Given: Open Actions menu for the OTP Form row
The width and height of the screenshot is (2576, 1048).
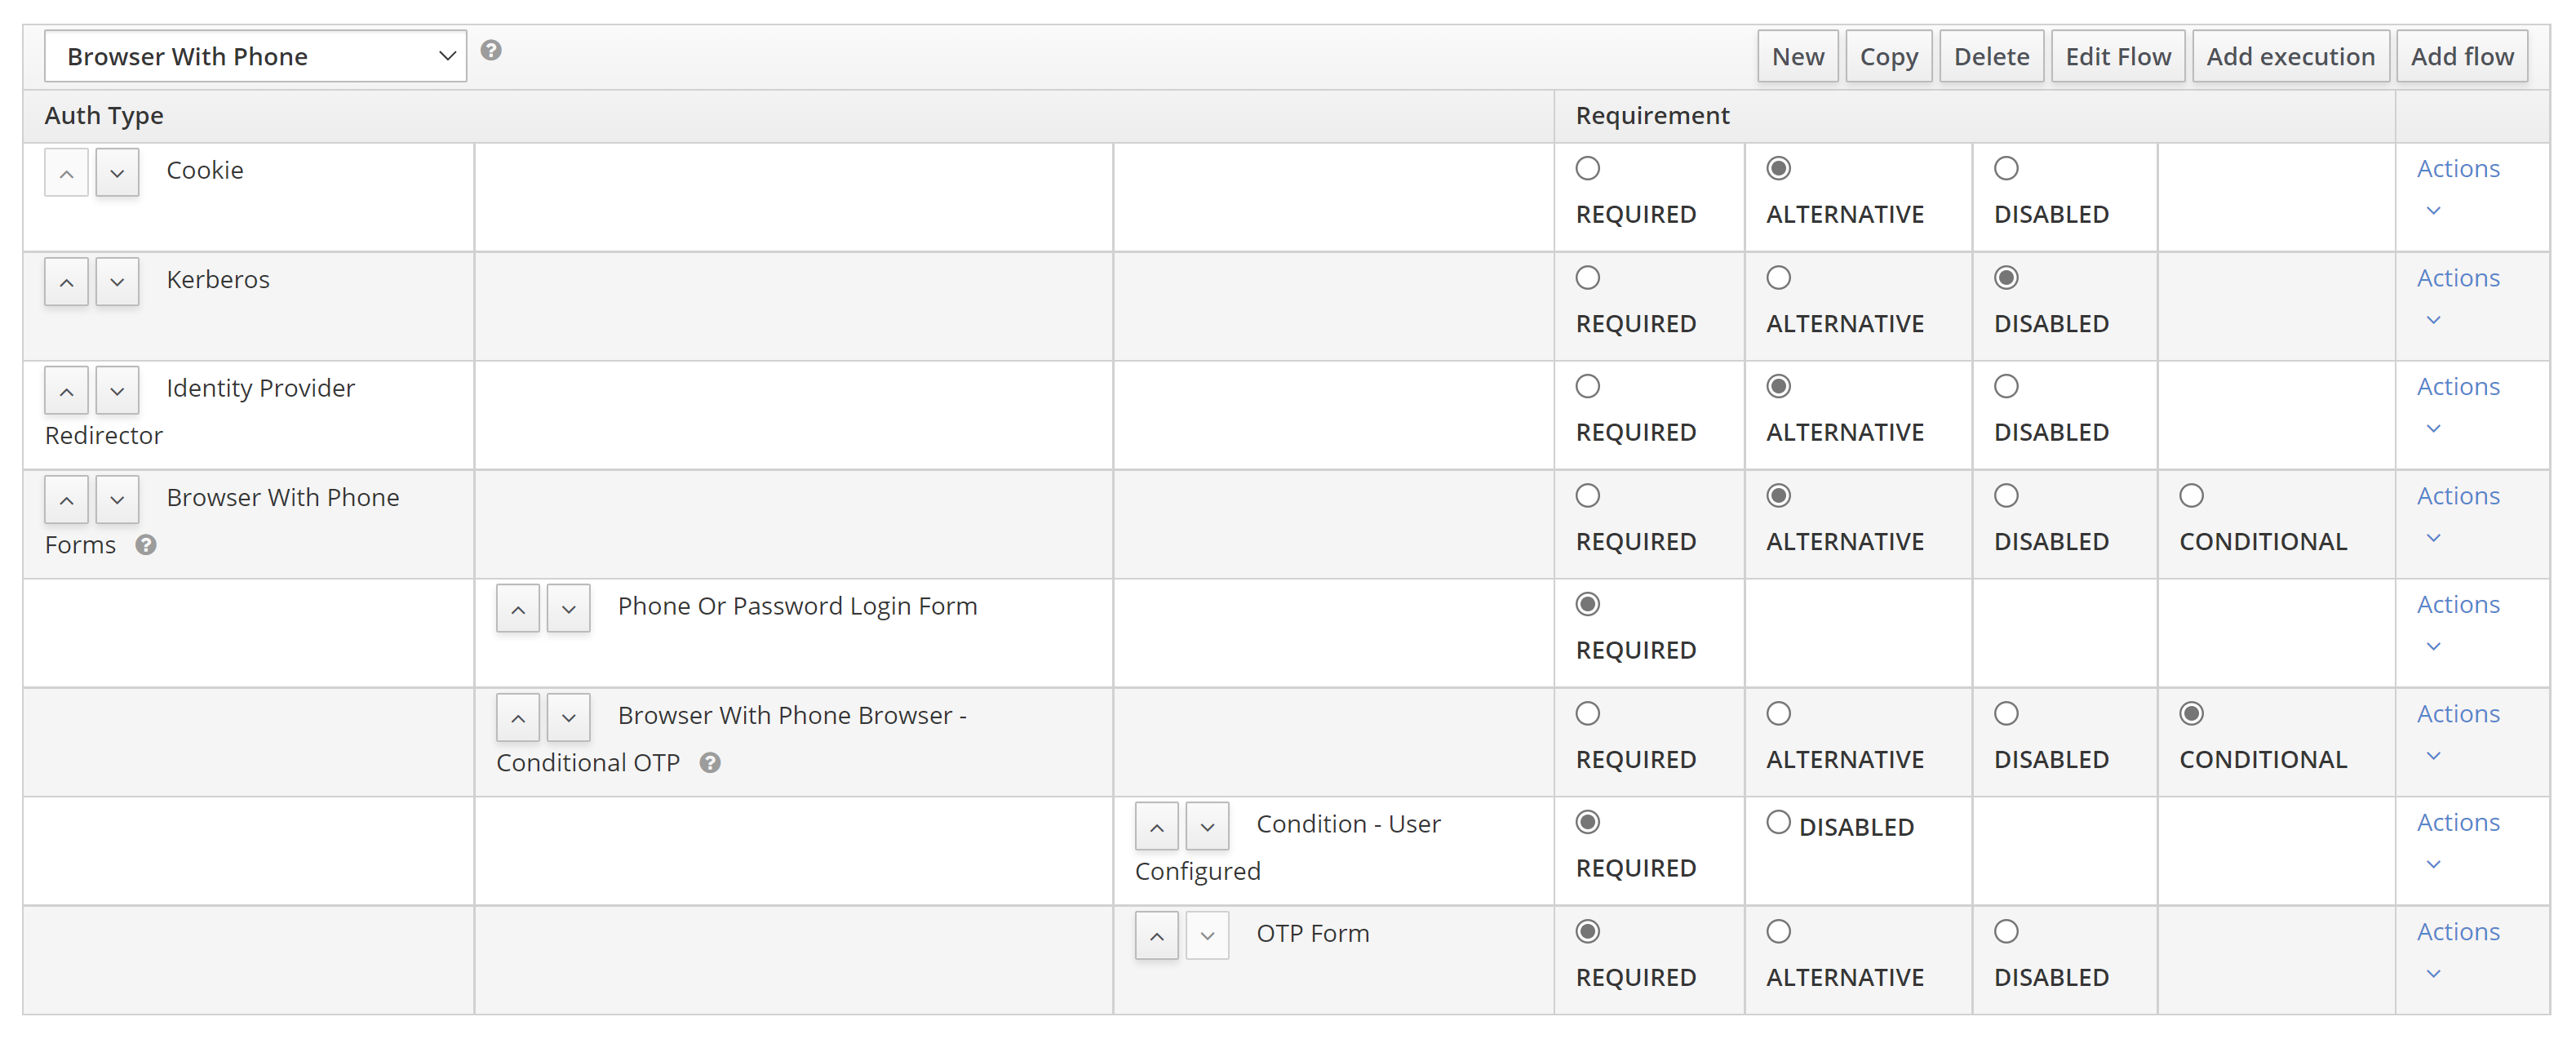Looking at the screenshot, I should (x=2457, y=932).
